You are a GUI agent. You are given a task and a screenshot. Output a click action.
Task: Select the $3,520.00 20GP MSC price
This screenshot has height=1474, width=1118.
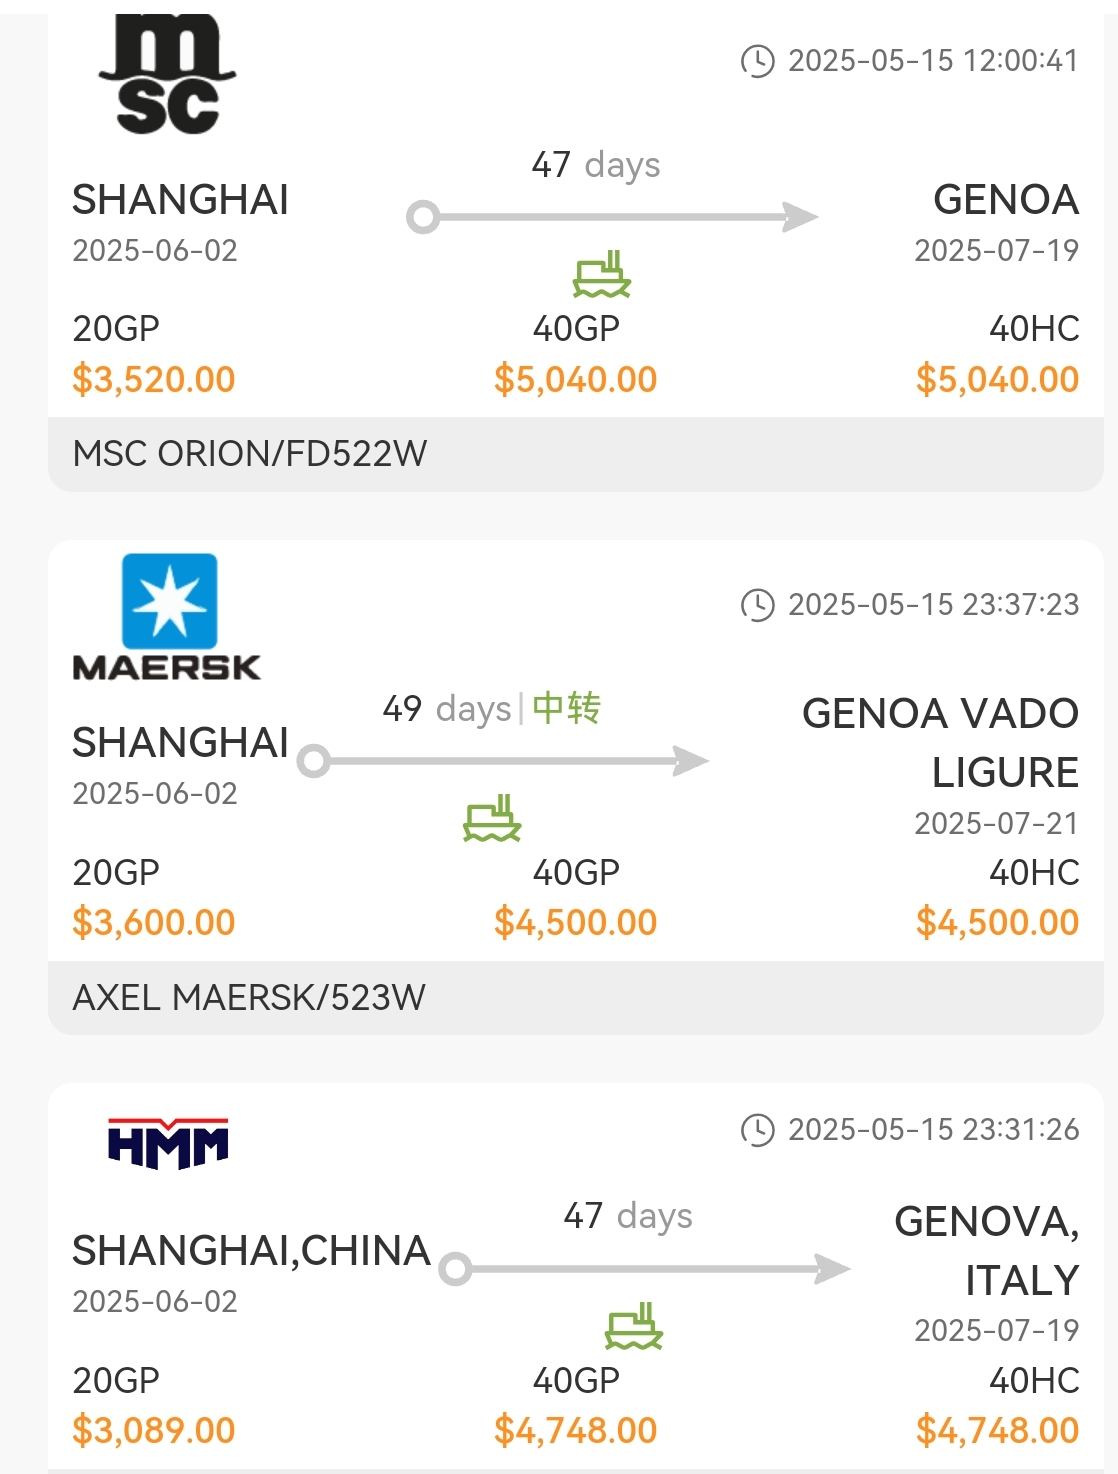(154, 379)
